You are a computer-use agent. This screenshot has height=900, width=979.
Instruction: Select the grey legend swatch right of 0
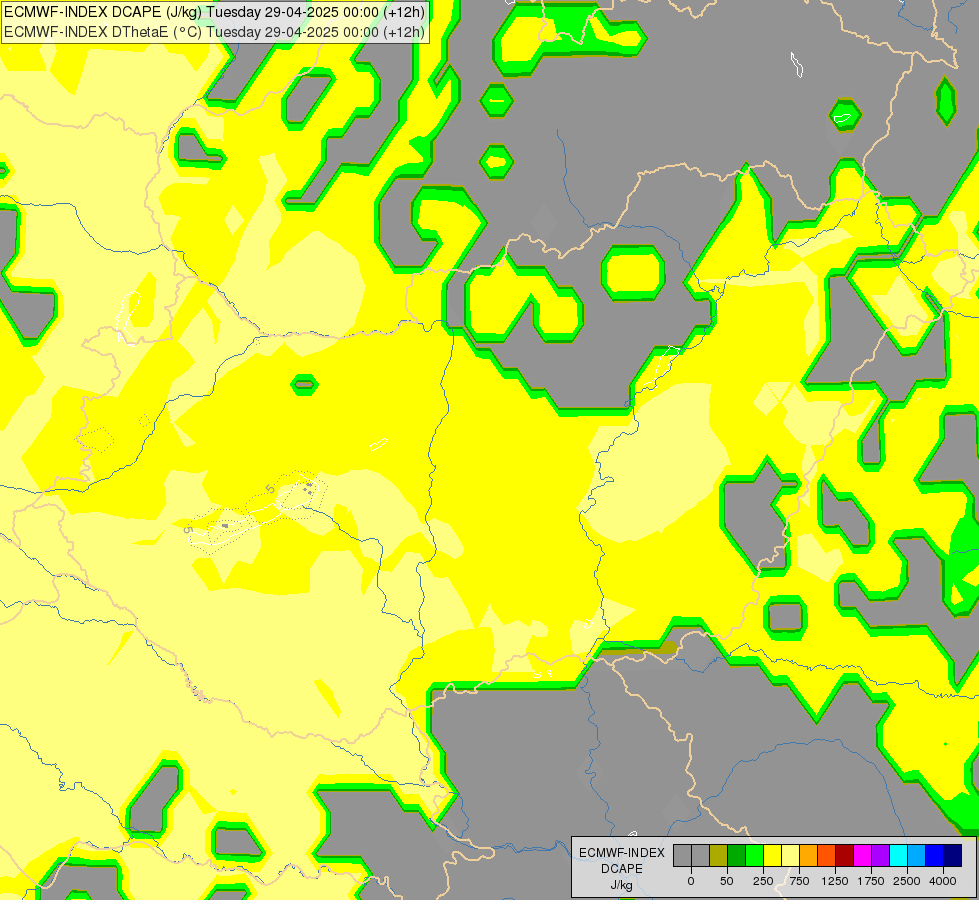click(700, 856)
